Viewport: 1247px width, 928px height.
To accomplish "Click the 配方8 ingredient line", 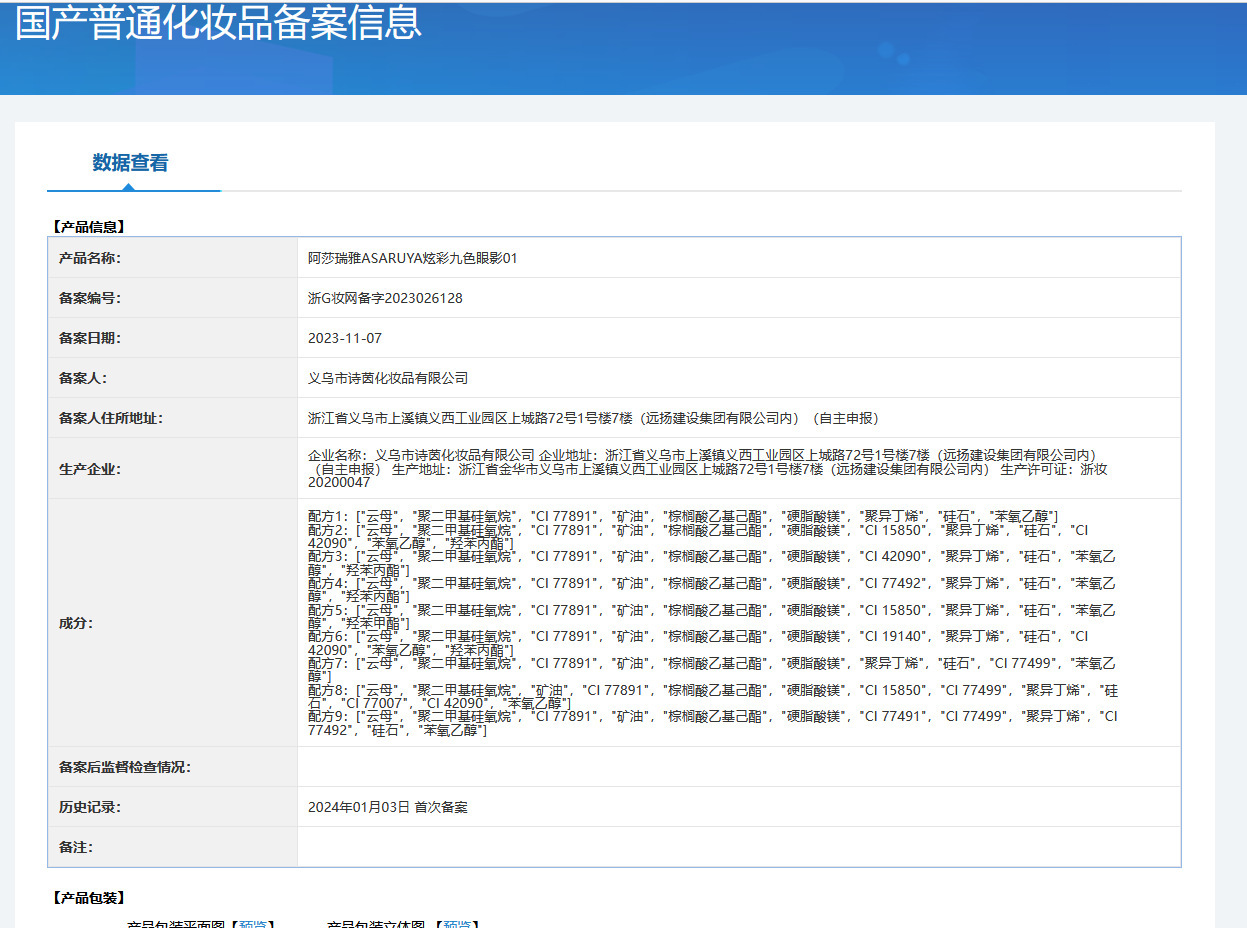I will tap(713, 697).
